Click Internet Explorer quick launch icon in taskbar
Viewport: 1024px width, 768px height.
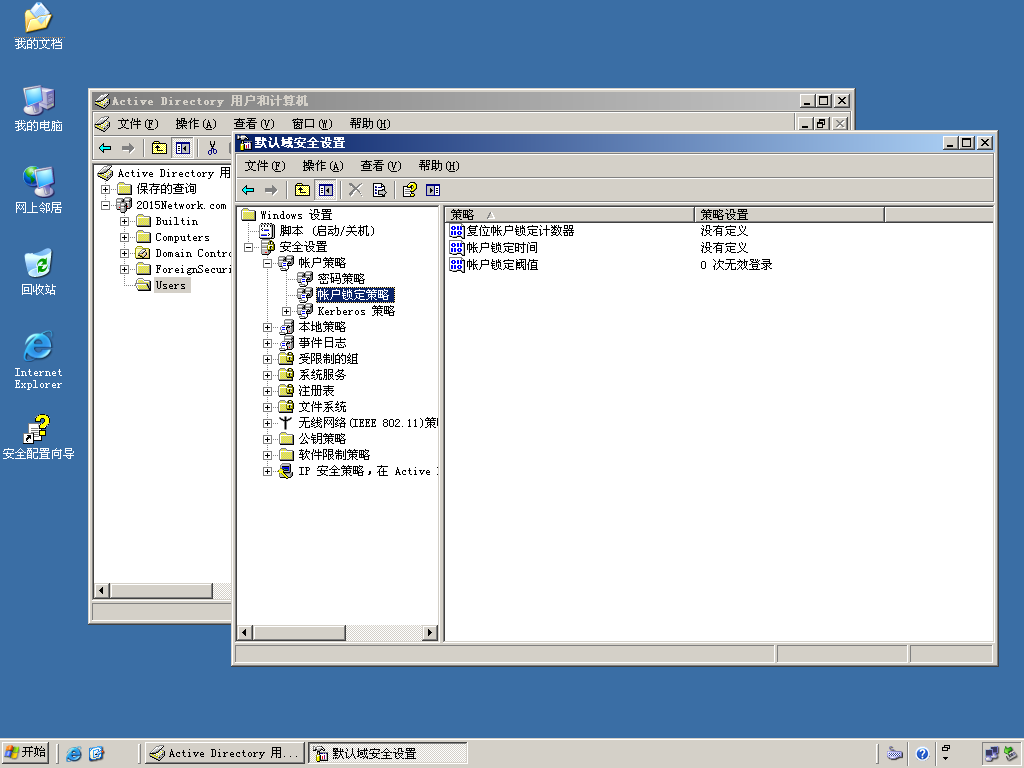tap(74, 754)
